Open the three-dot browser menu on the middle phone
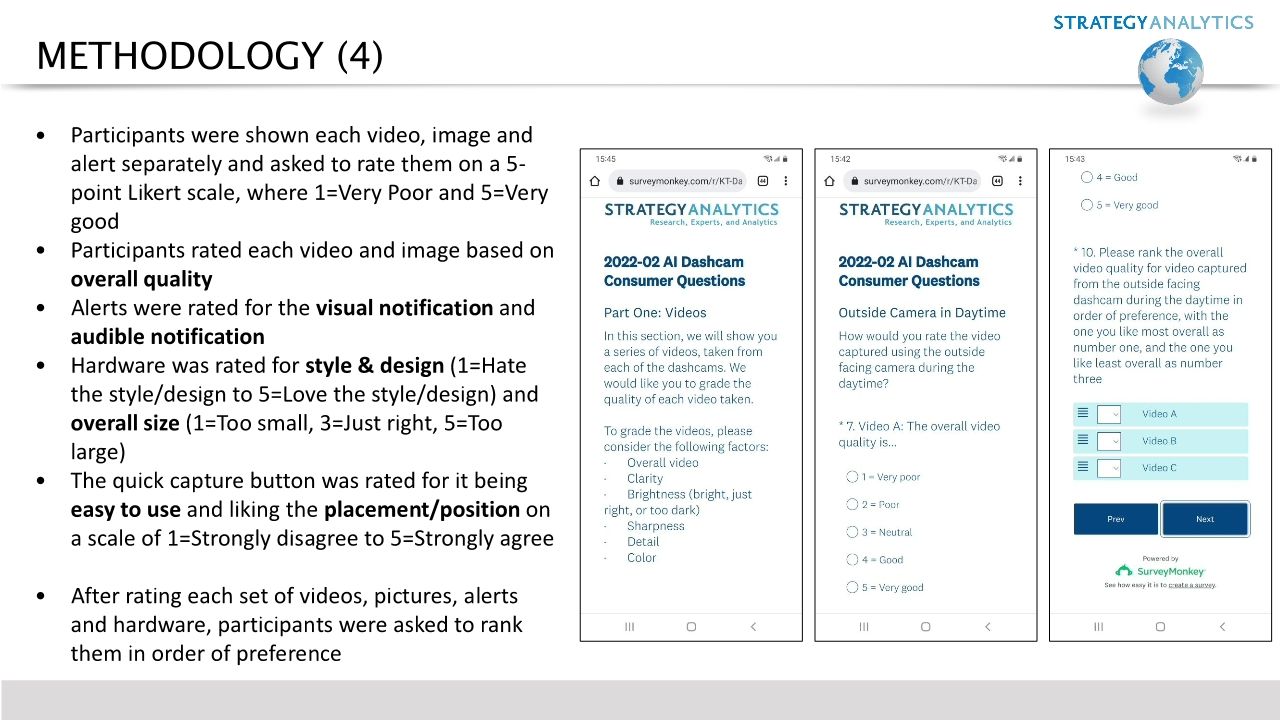The height and width of the screenshot is (720, 1280). pyautogui.click(x=1018, y=181)
